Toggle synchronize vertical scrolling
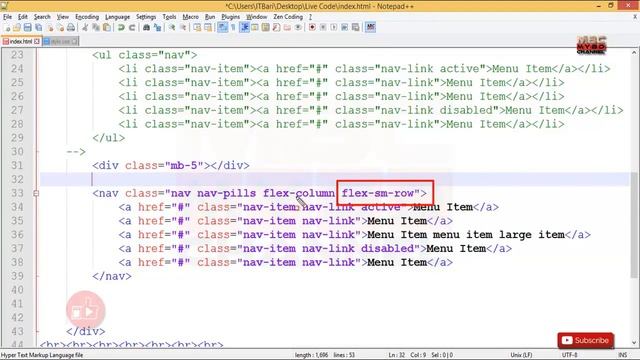Viewport: 640px width, 360px height. tap(197, 27)
